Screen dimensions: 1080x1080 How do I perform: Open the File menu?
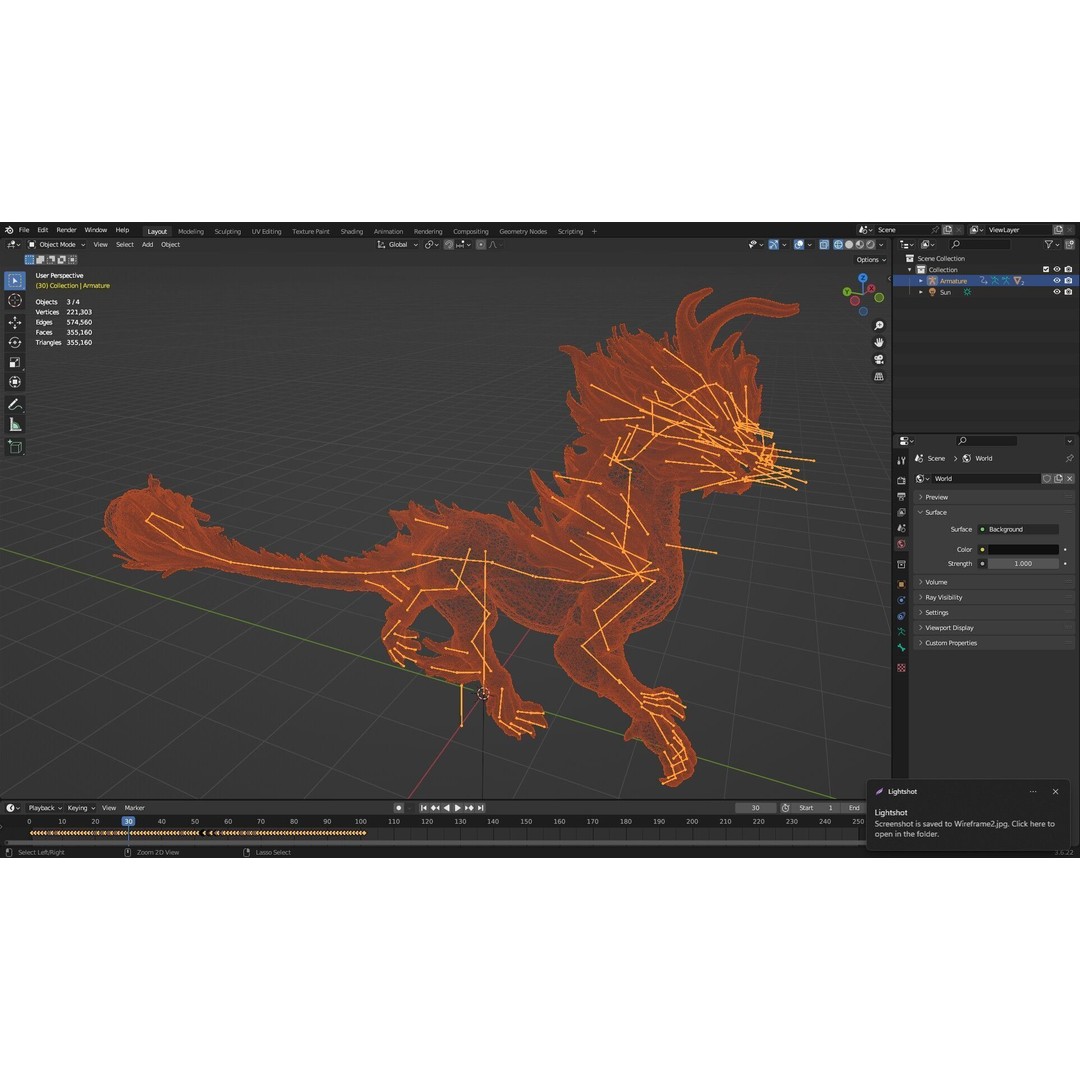(x=24, y=230)
